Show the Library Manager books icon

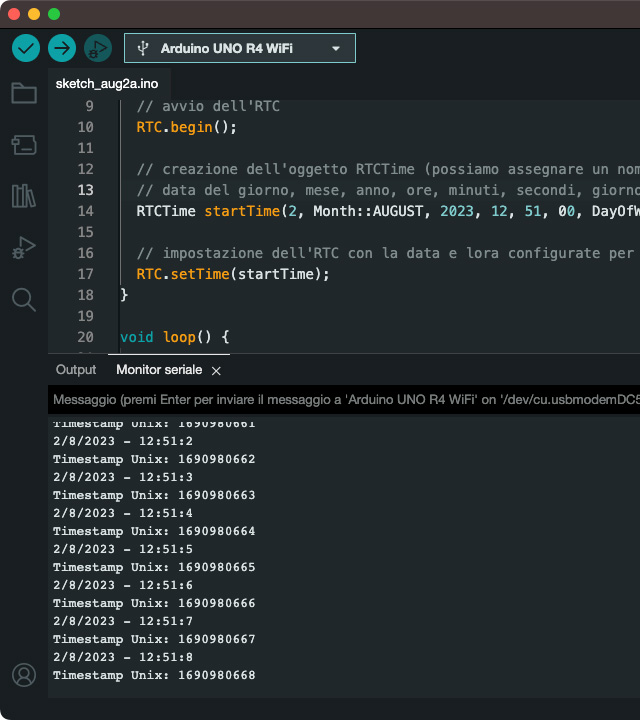coord(24,196)
